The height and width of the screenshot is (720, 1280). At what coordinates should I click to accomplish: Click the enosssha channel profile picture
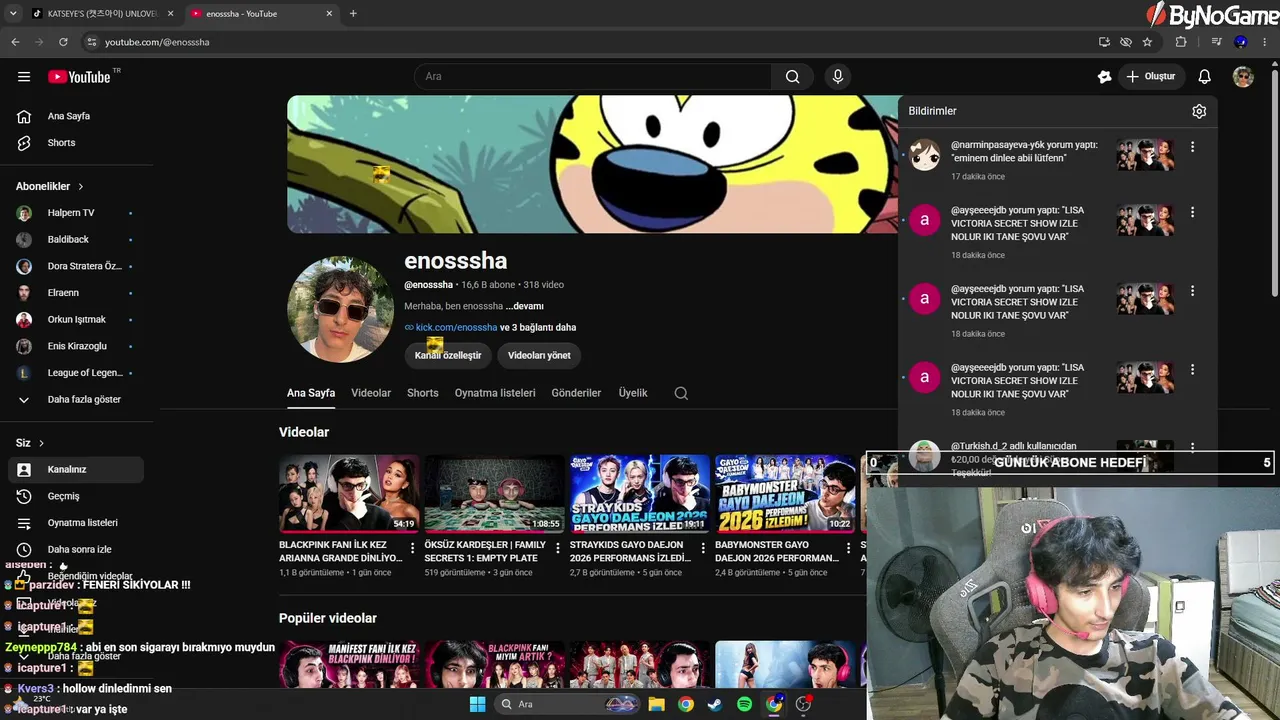340,310
